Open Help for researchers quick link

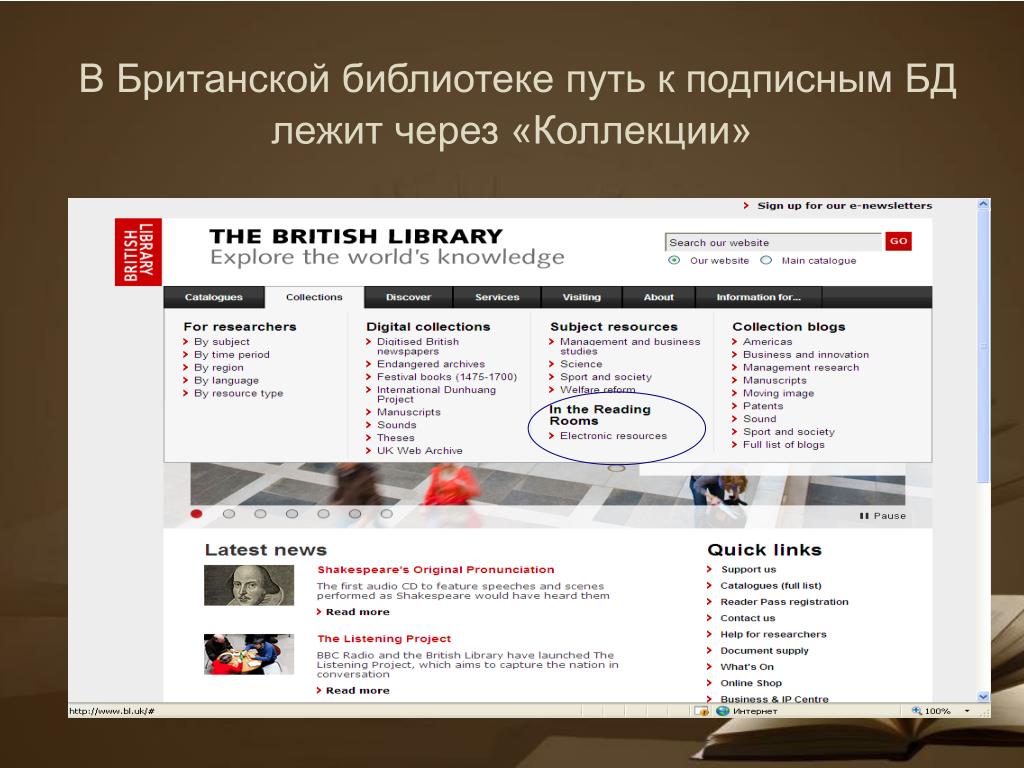point(773,634)
